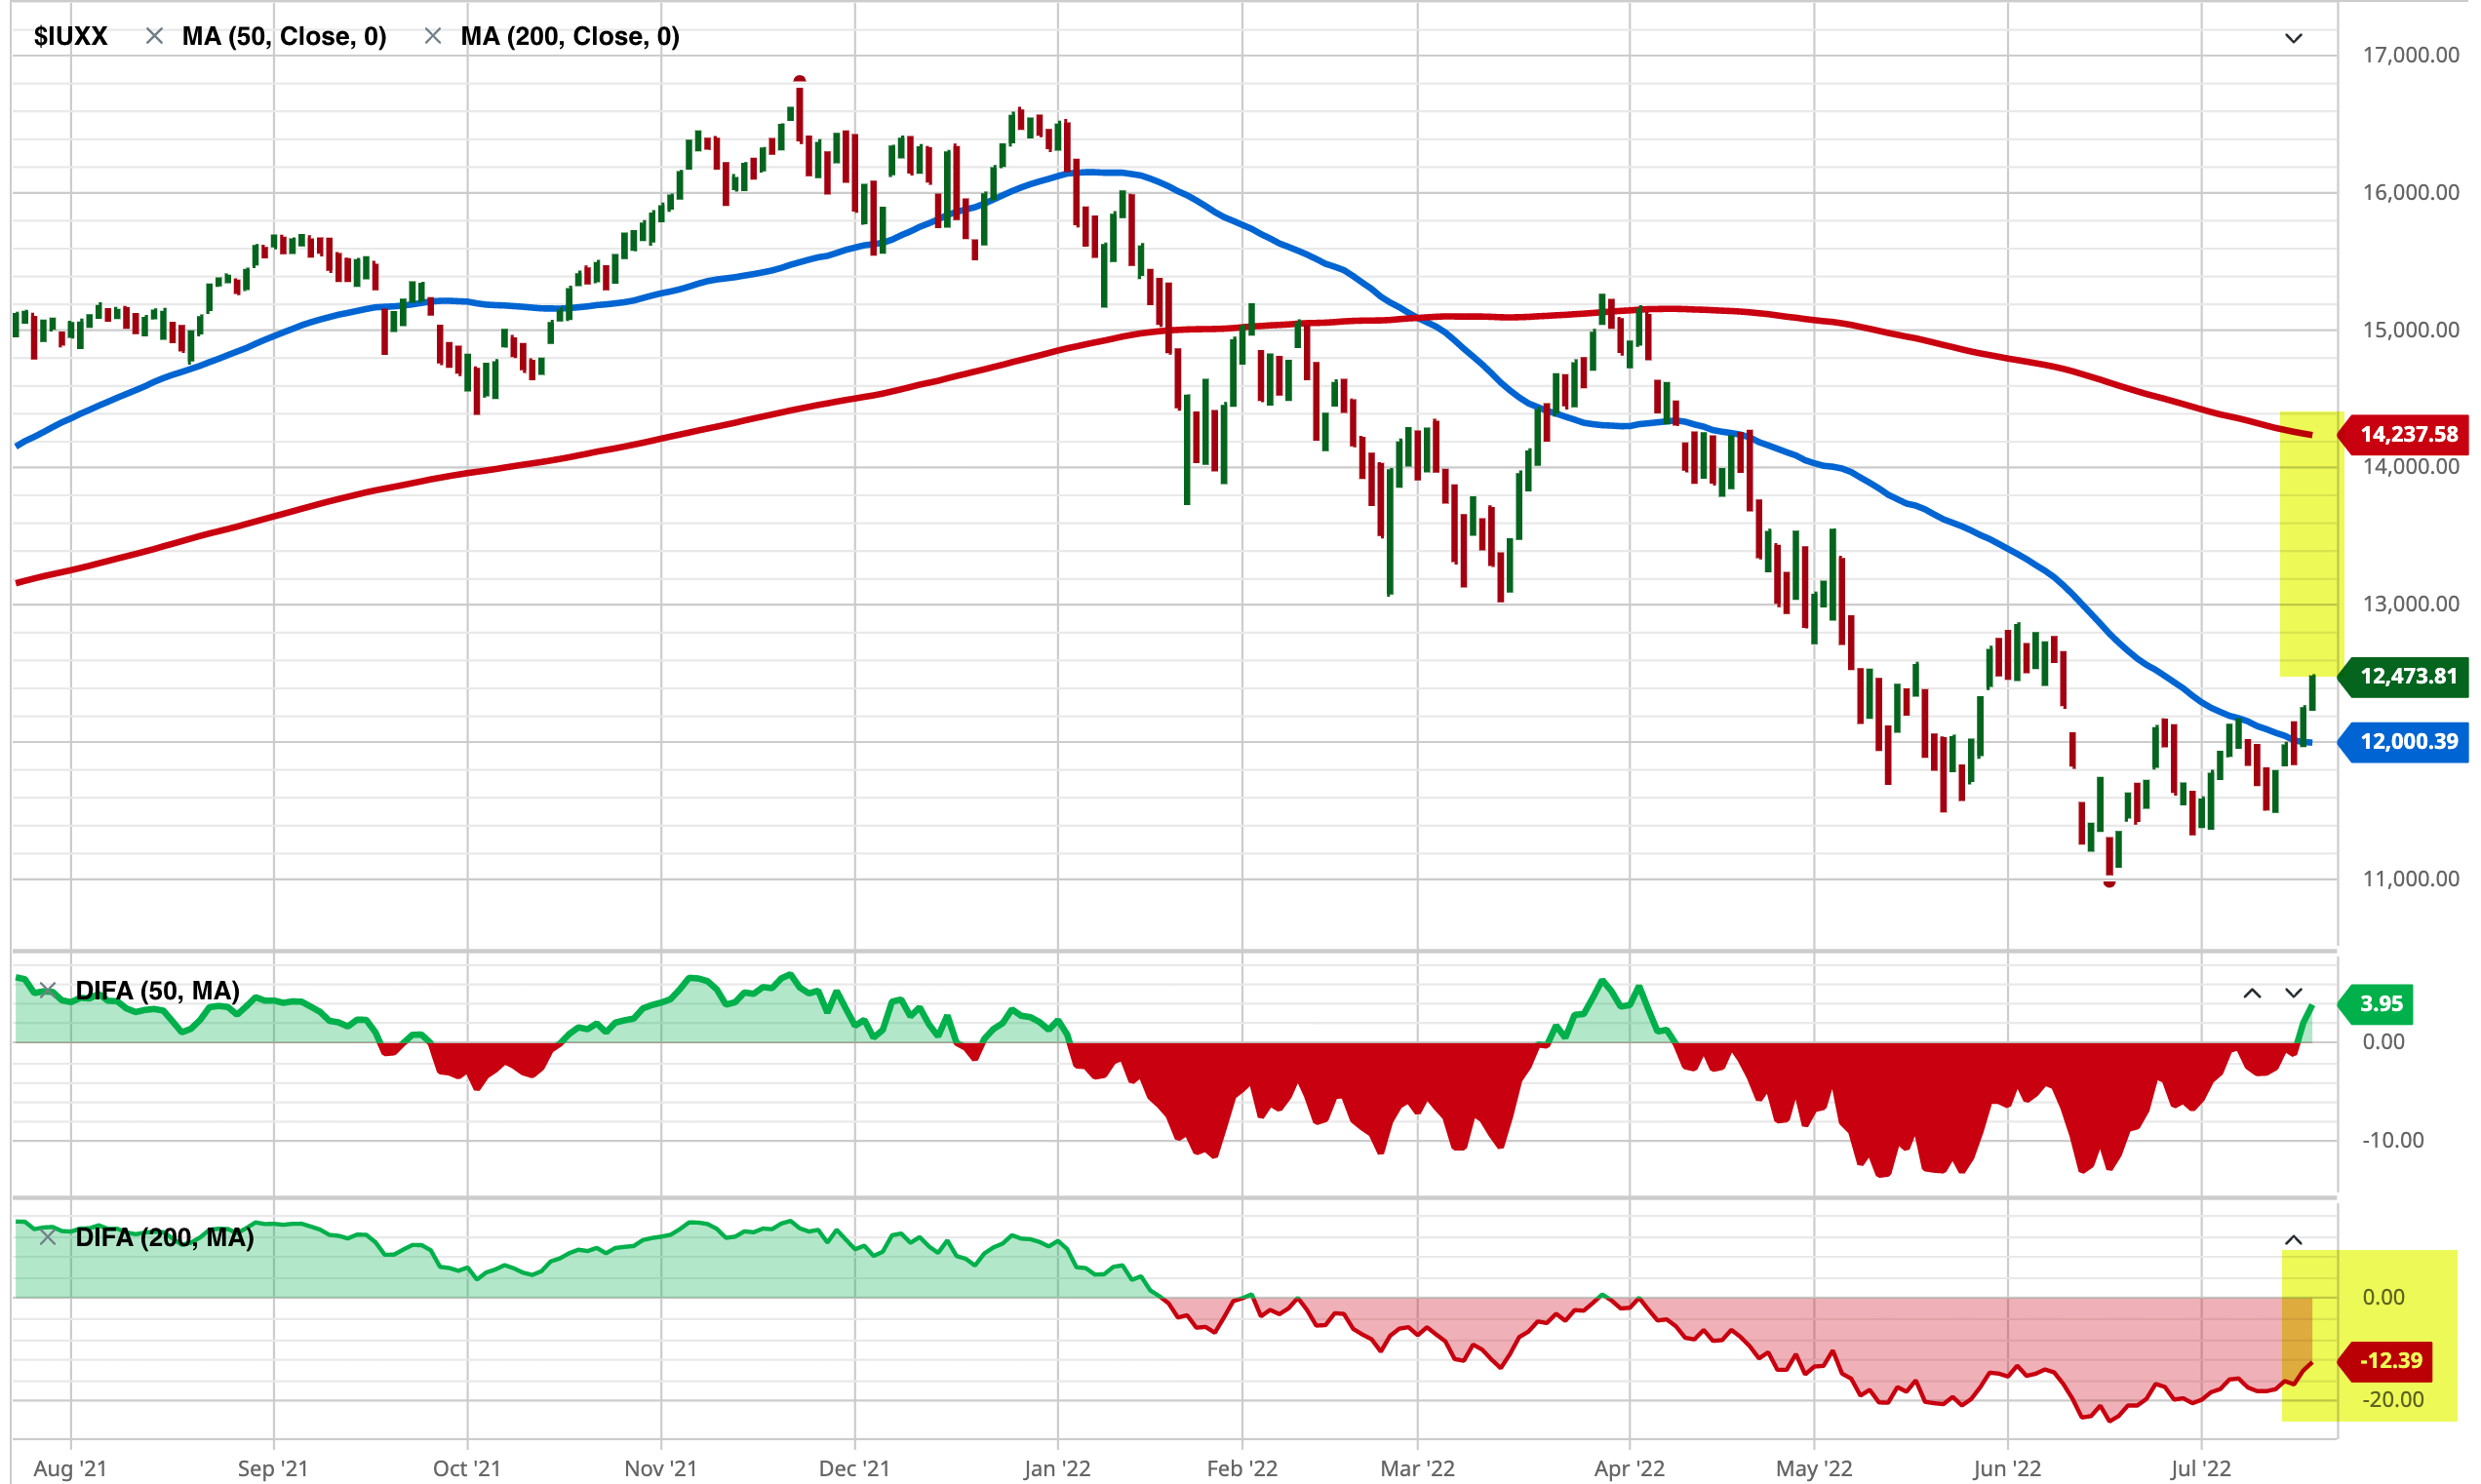Click the red high marker at November peak
Image resolution: width=2481 pixels, height=1484 pixels.
point(800,79)
